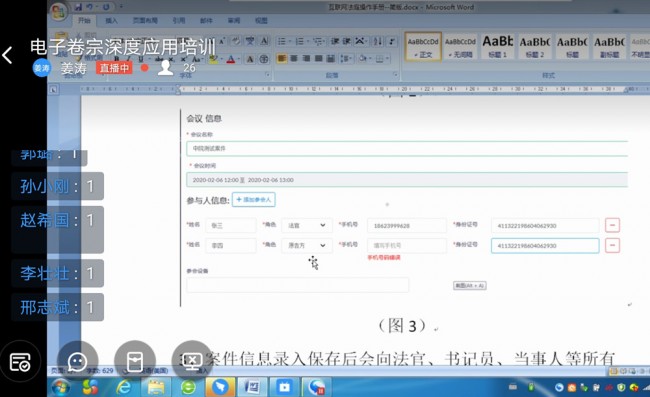
Task: Expand the line spacing dropdown in the ribbon
Action: [x=345, y=58]
